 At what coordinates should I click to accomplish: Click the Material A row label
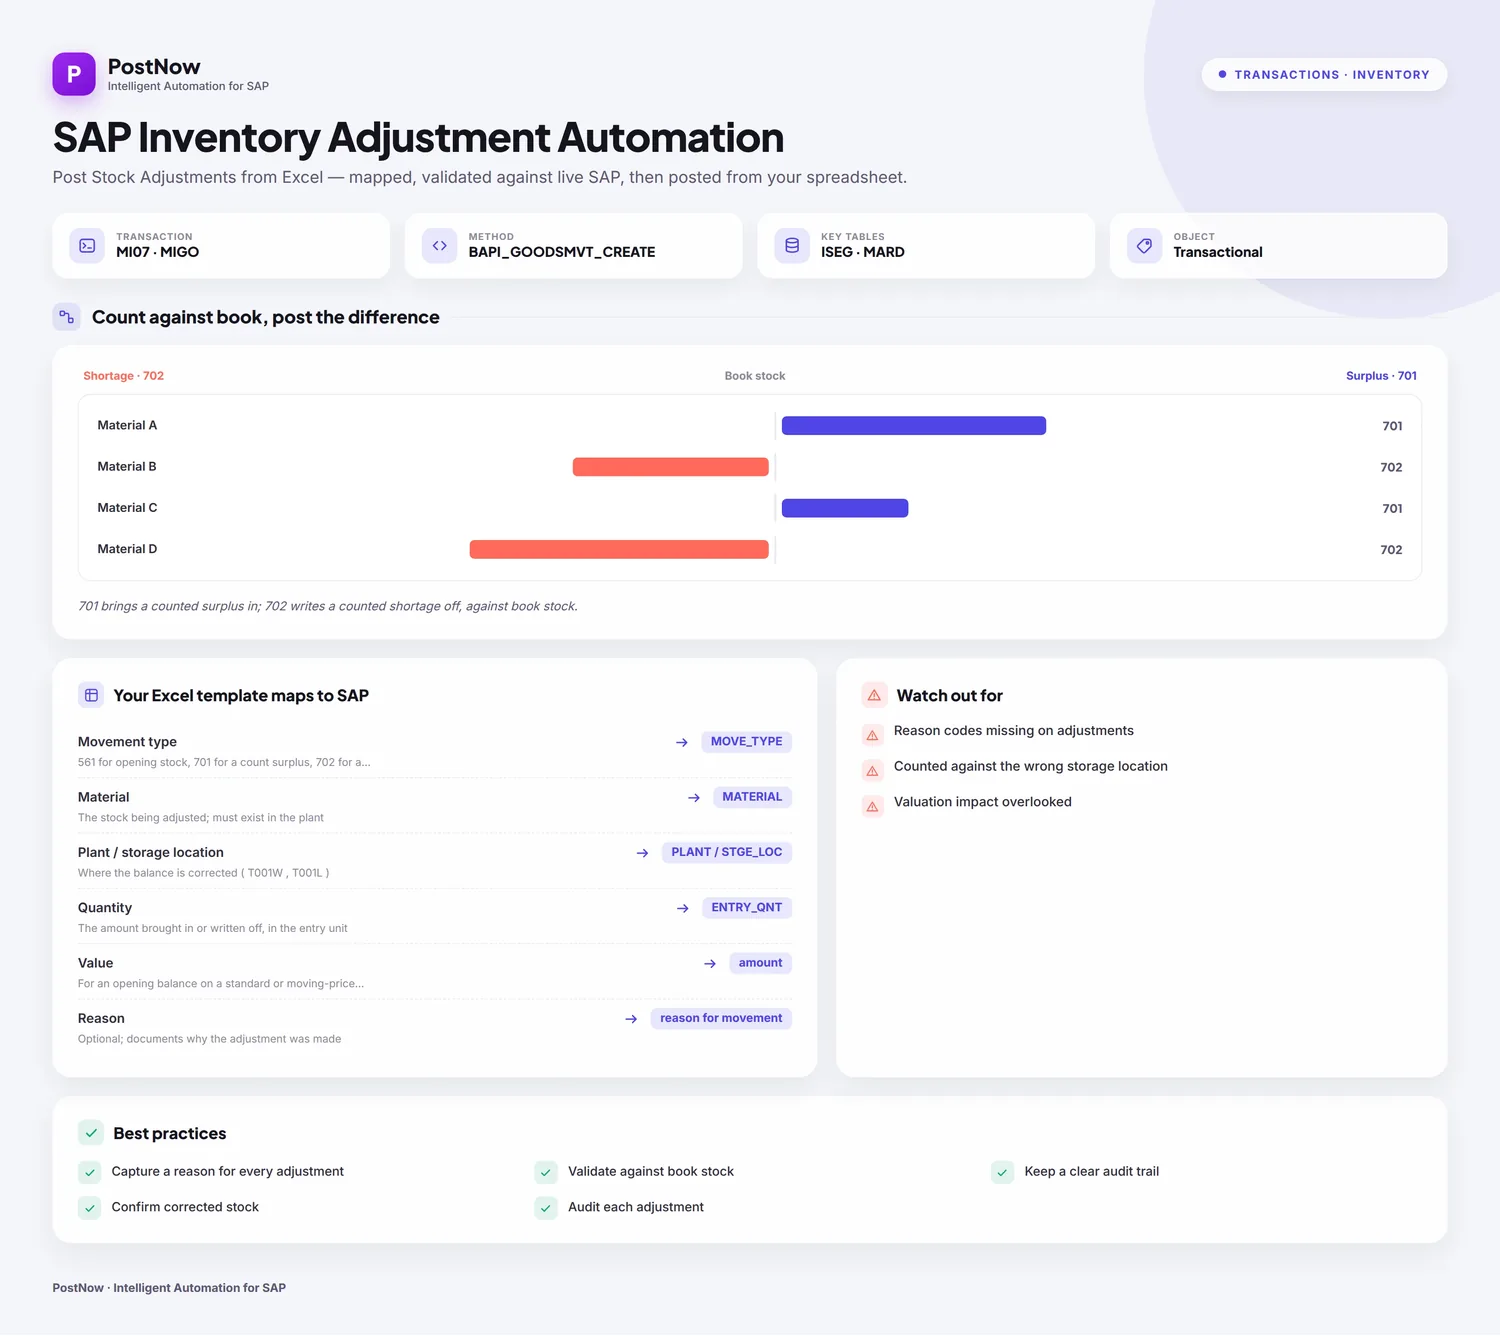[127, 425]
